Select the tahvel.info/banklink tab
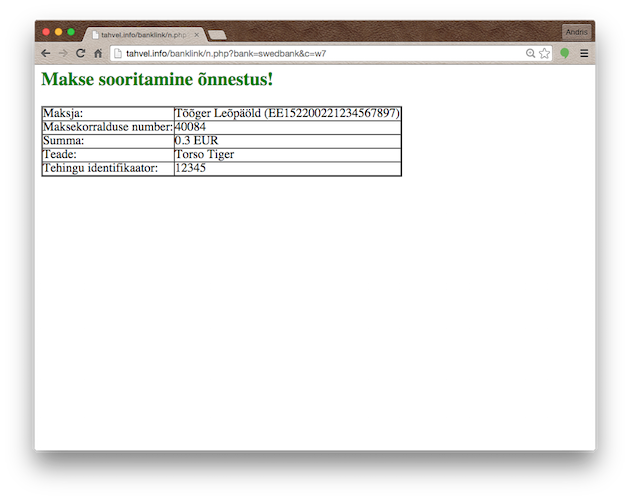630x500 pixels. pos(142,35)
